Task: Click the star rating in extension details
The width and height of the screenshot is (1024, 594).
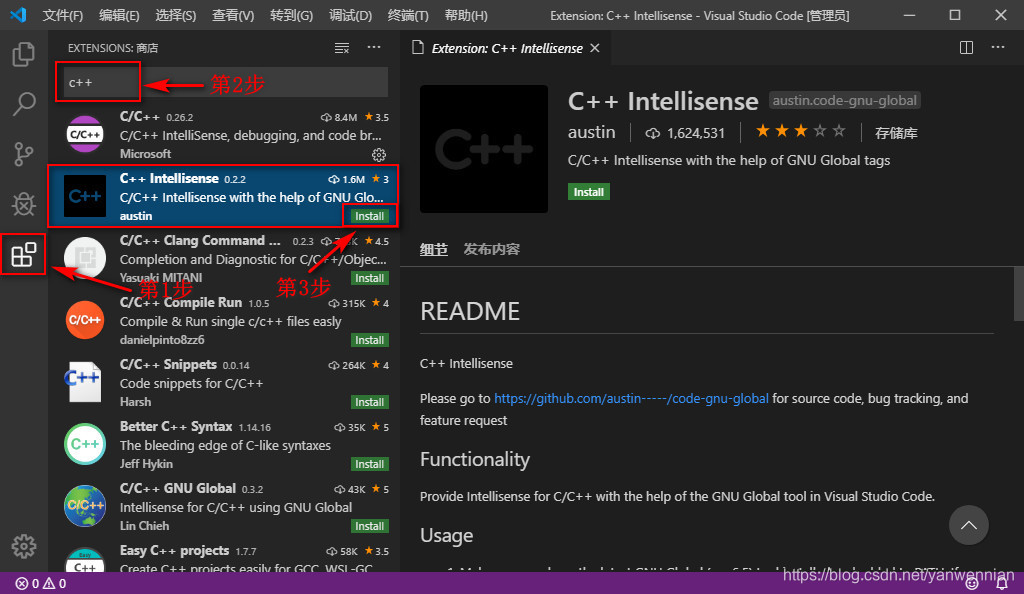Action: (x=800, y=131)
